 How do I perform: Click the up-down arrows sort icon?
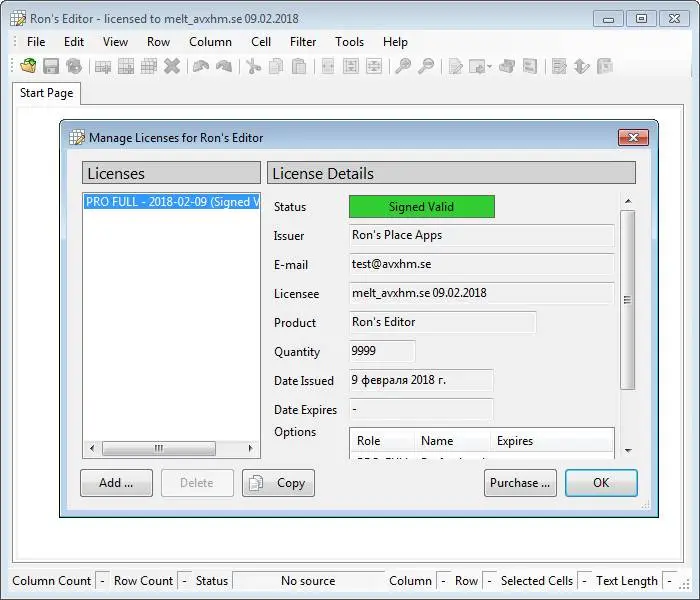click(x=581, y=66)
